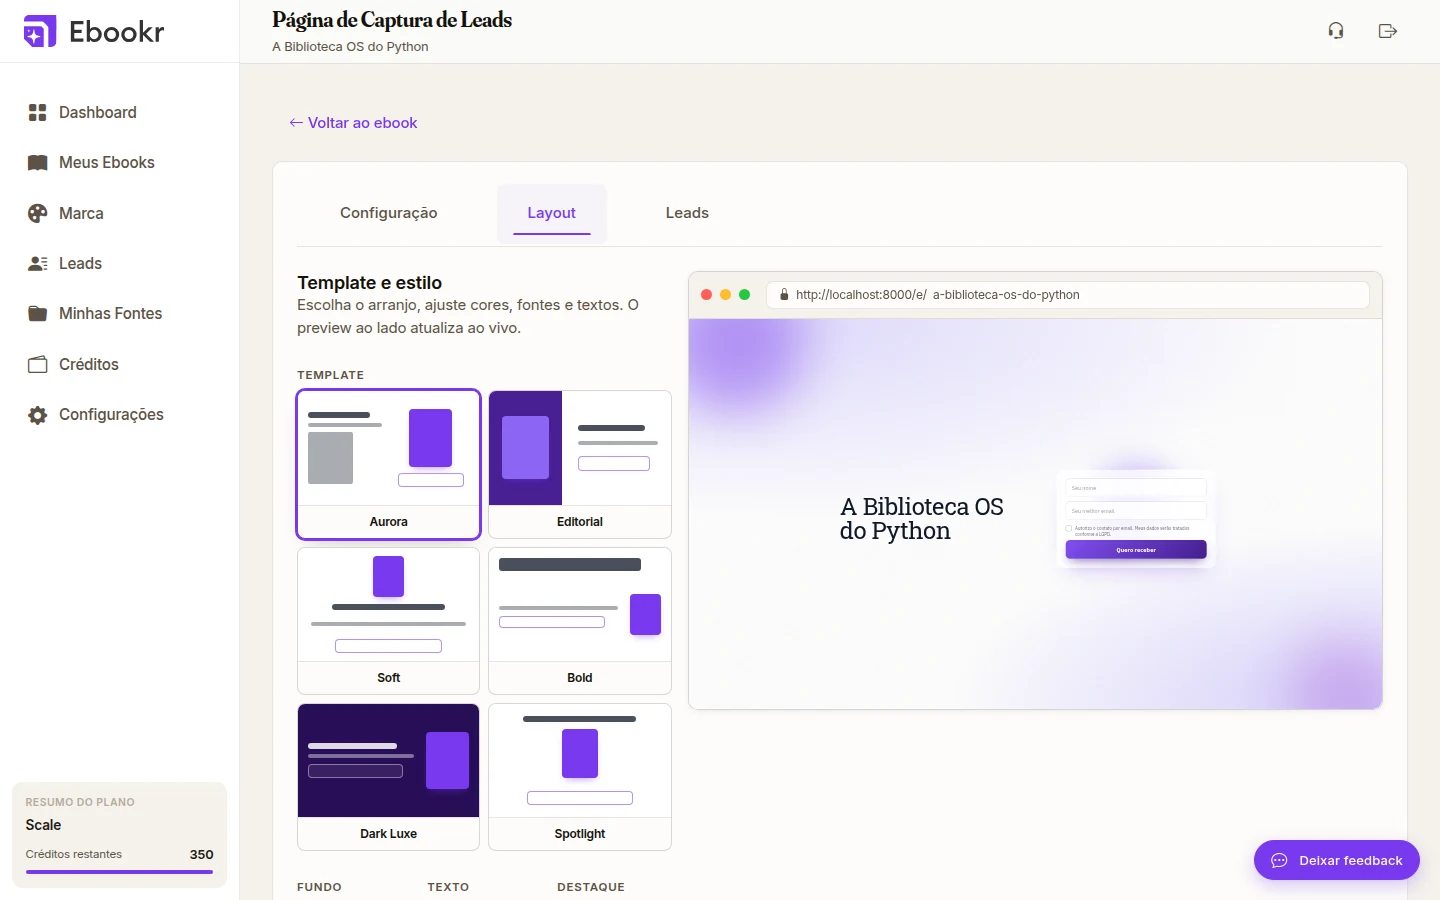Click the Quero receber button in preview
This screenshot has width=1440, height=900.
click(x=1136, y=550)
